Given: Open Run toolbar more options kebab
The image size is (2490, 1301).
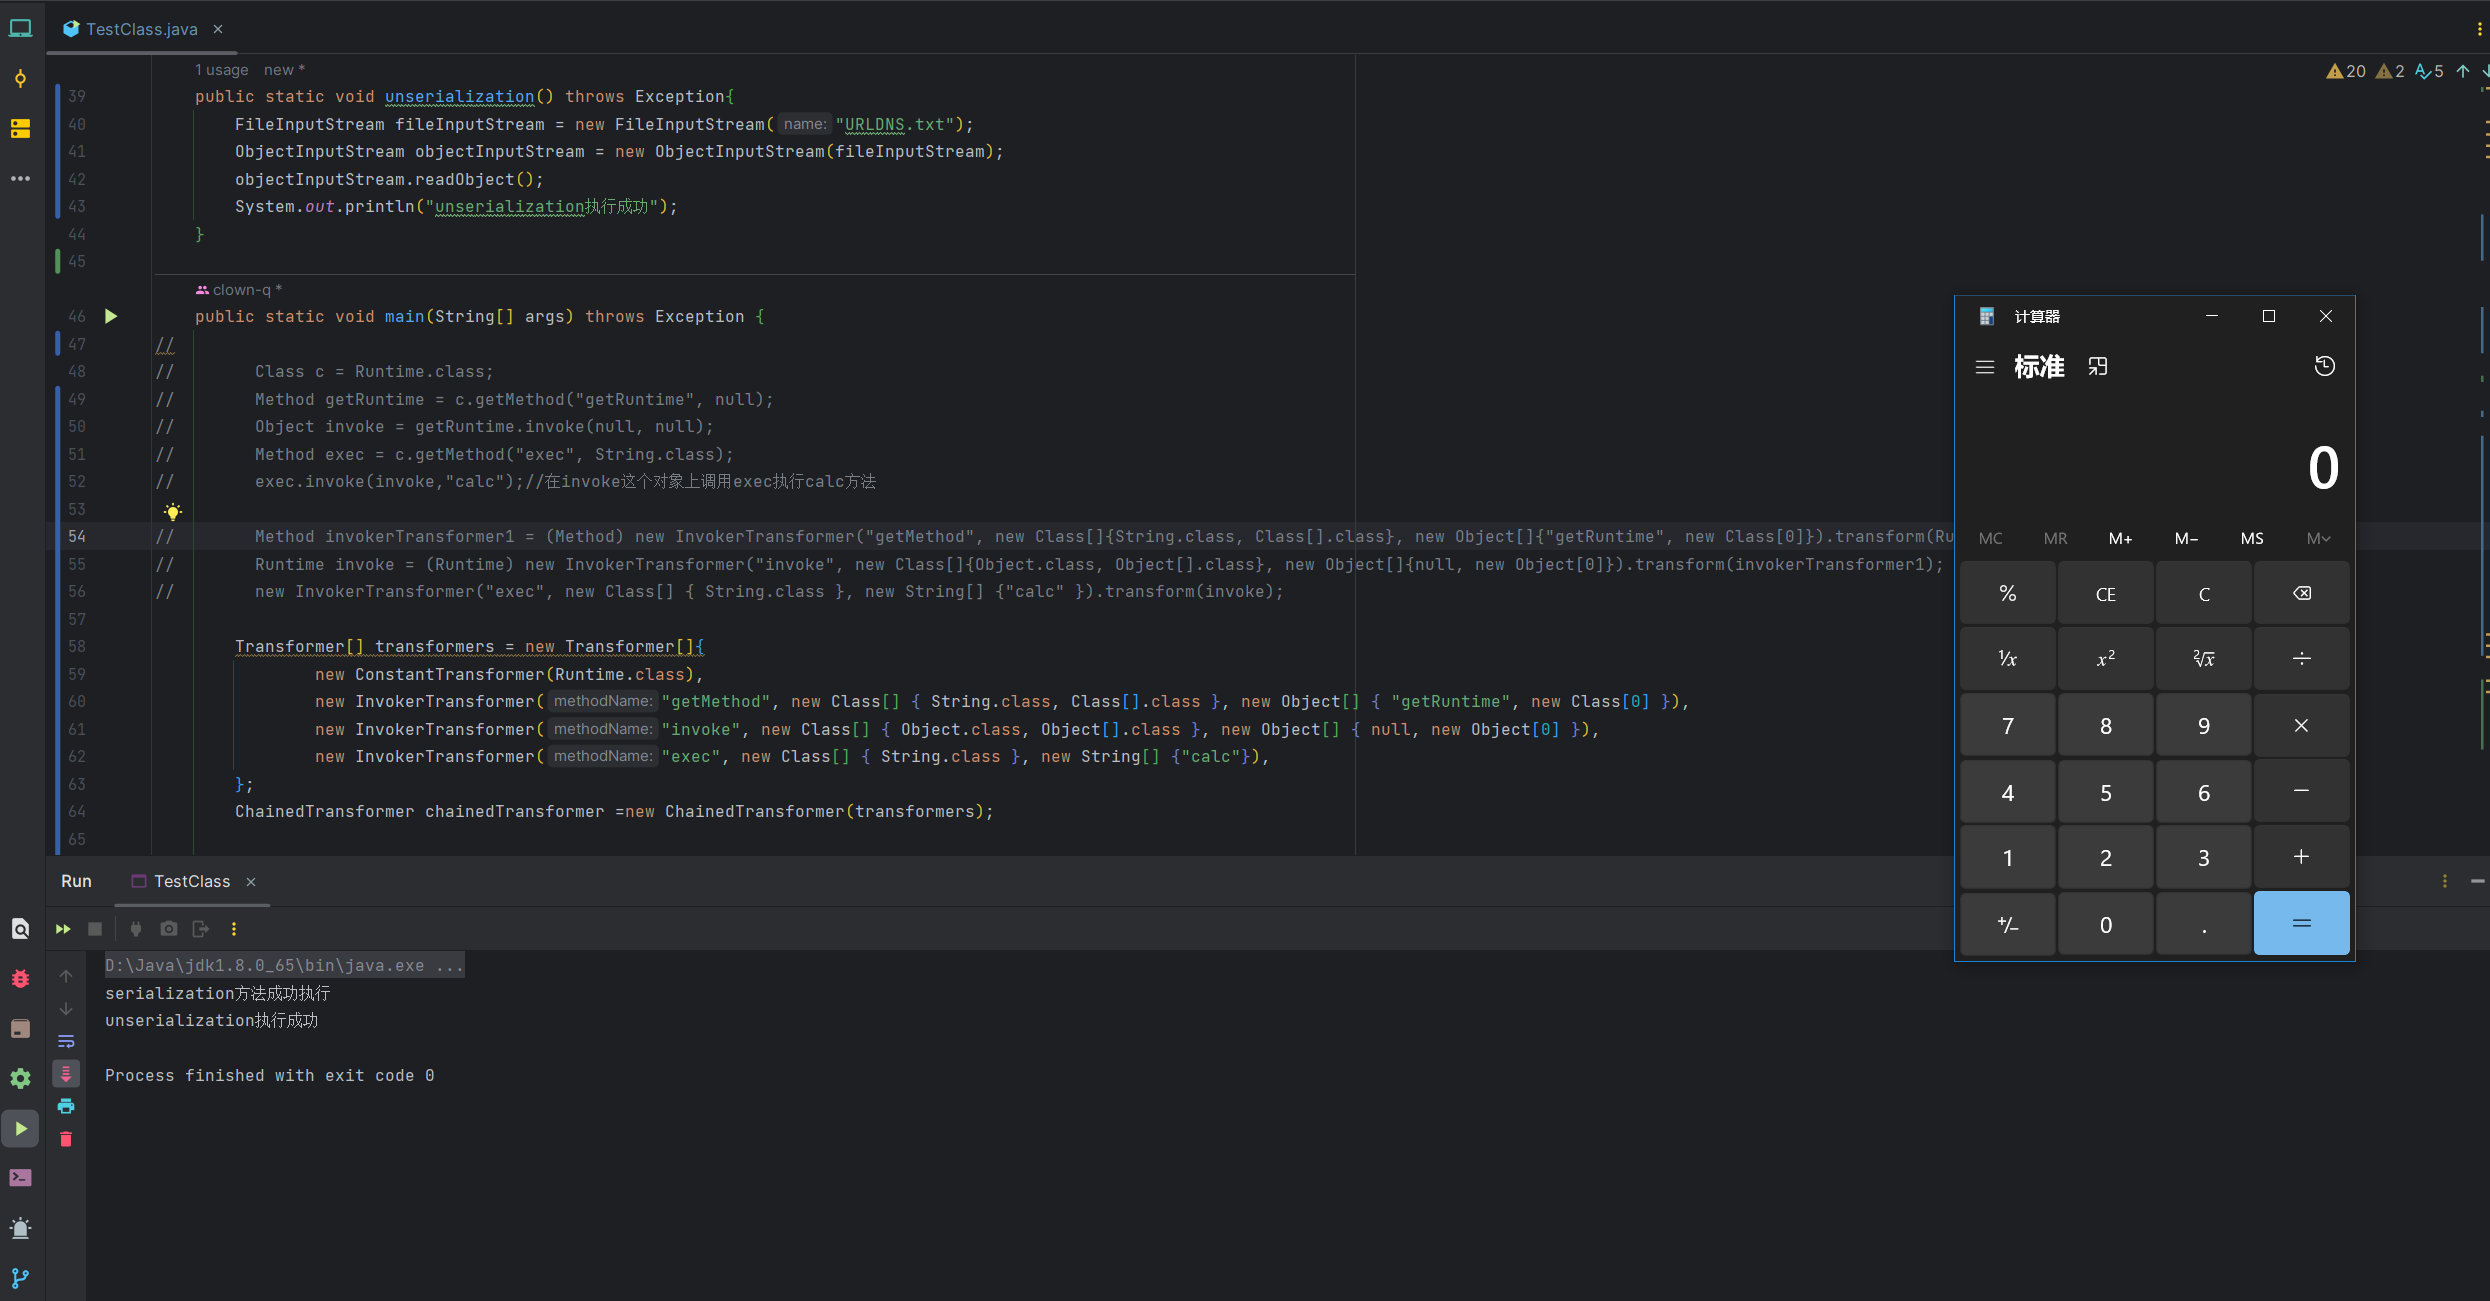Looking at the screenshot, I should [234, 929].
